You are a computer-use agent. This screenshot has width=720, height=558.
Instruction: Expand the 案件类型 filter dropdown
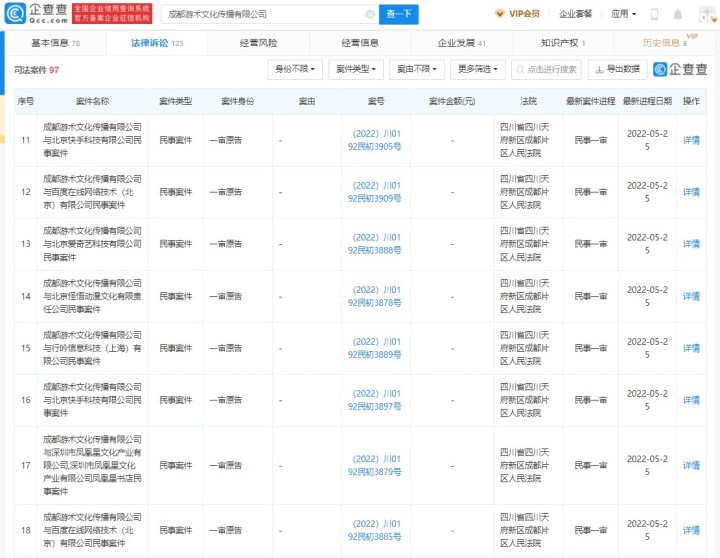(356, 69)
